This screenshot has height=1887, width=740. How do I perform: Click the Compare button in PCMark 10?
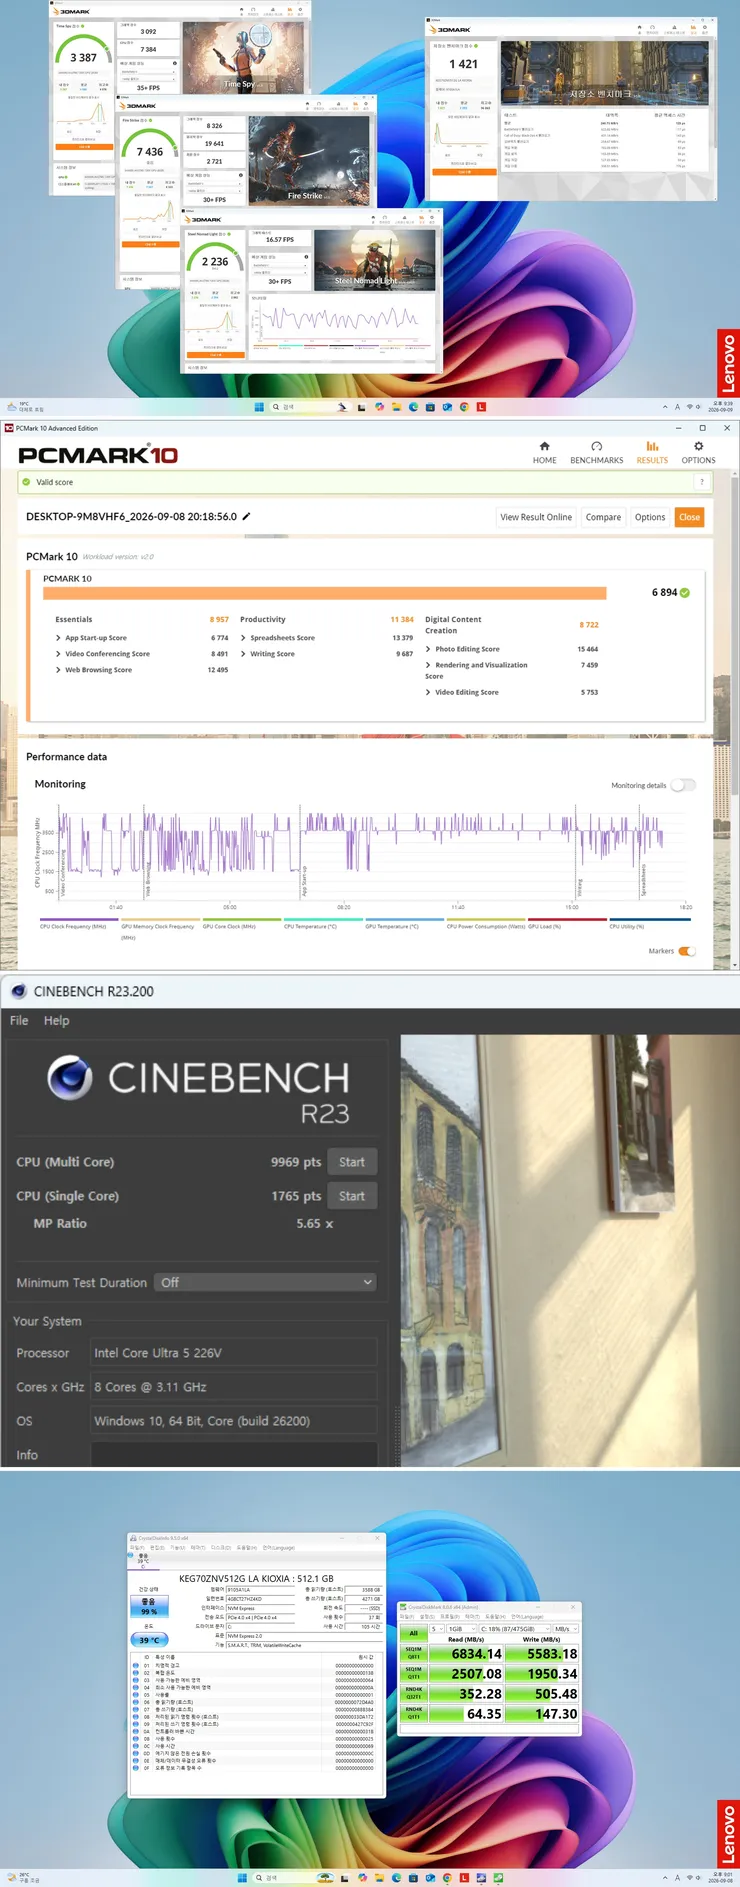(603, 517)
